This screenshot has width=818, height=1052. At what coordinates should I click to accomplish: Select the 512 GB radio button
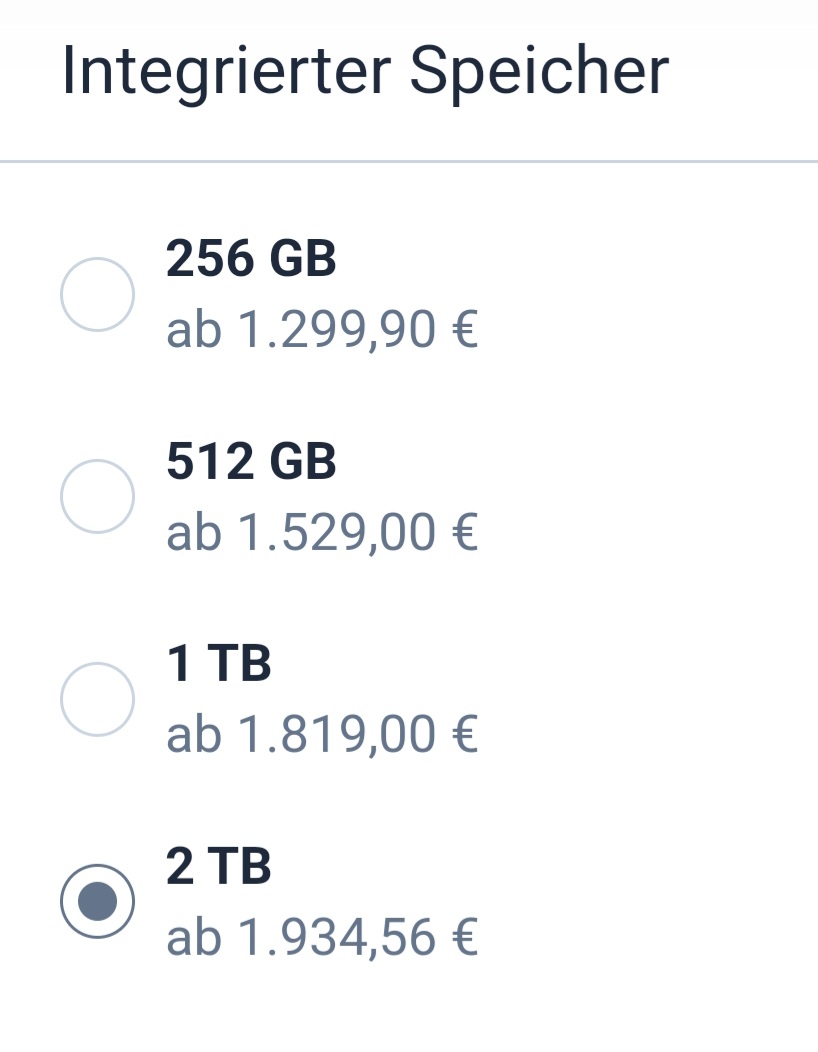[97, 496]
